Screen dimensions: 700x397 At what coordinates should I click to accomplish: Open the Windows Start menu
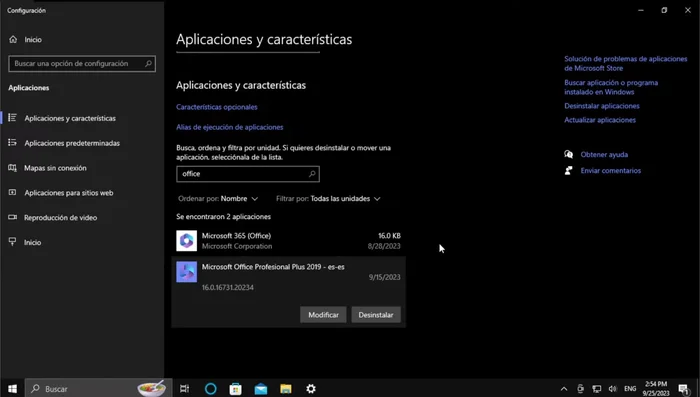pos(12,389)
